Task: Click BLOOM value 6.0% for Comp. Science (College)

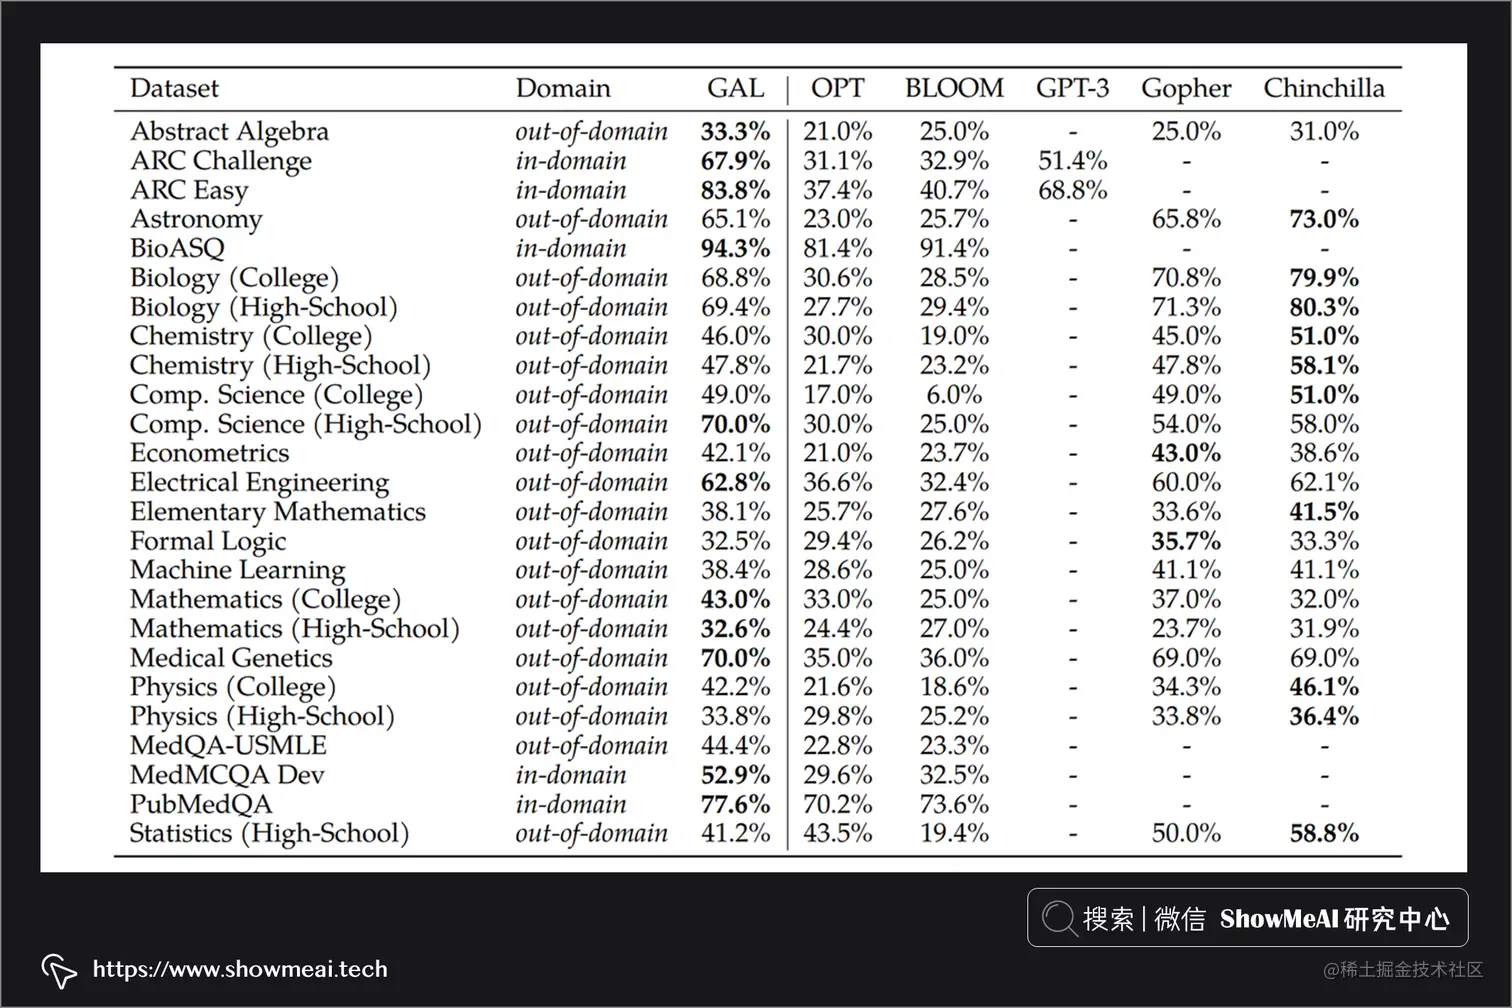Action: (x=954, y=395)
